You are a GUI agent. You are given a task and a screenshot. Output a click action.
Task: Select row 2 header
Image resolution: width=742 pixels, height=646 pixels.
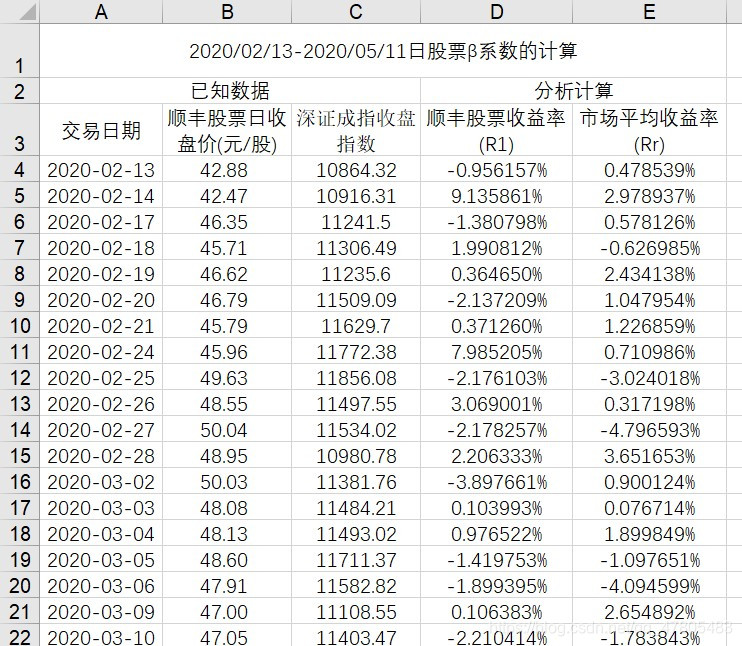(19, 90)
